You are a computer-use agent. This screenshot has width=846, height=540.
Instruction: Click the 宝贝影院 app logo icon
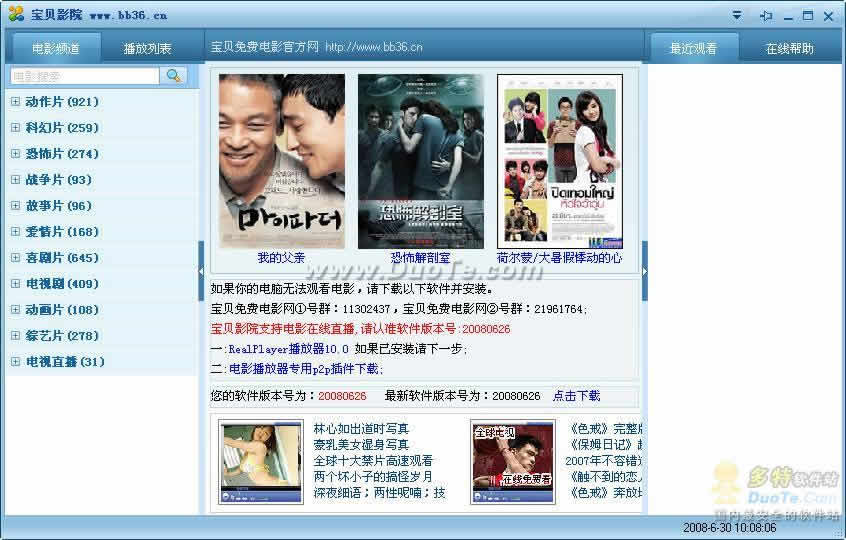[16, 13]
